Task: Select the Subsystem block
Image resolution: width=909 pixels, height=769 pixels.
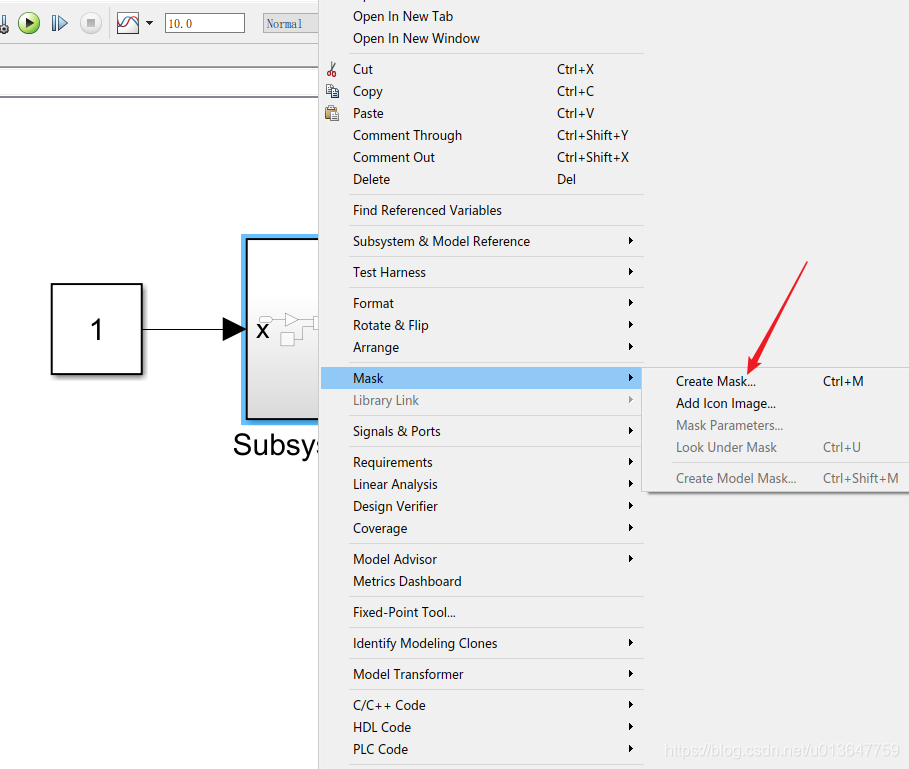Action: coord(281,329)
